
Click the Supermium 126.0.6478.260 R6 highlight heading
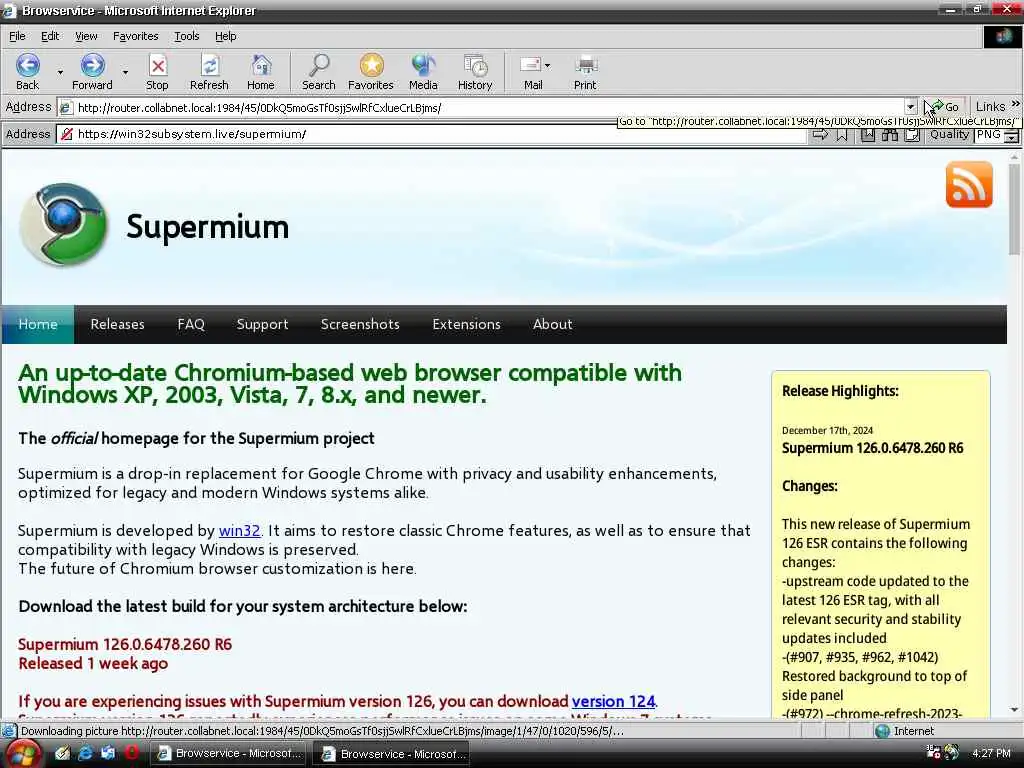point(872,448)
